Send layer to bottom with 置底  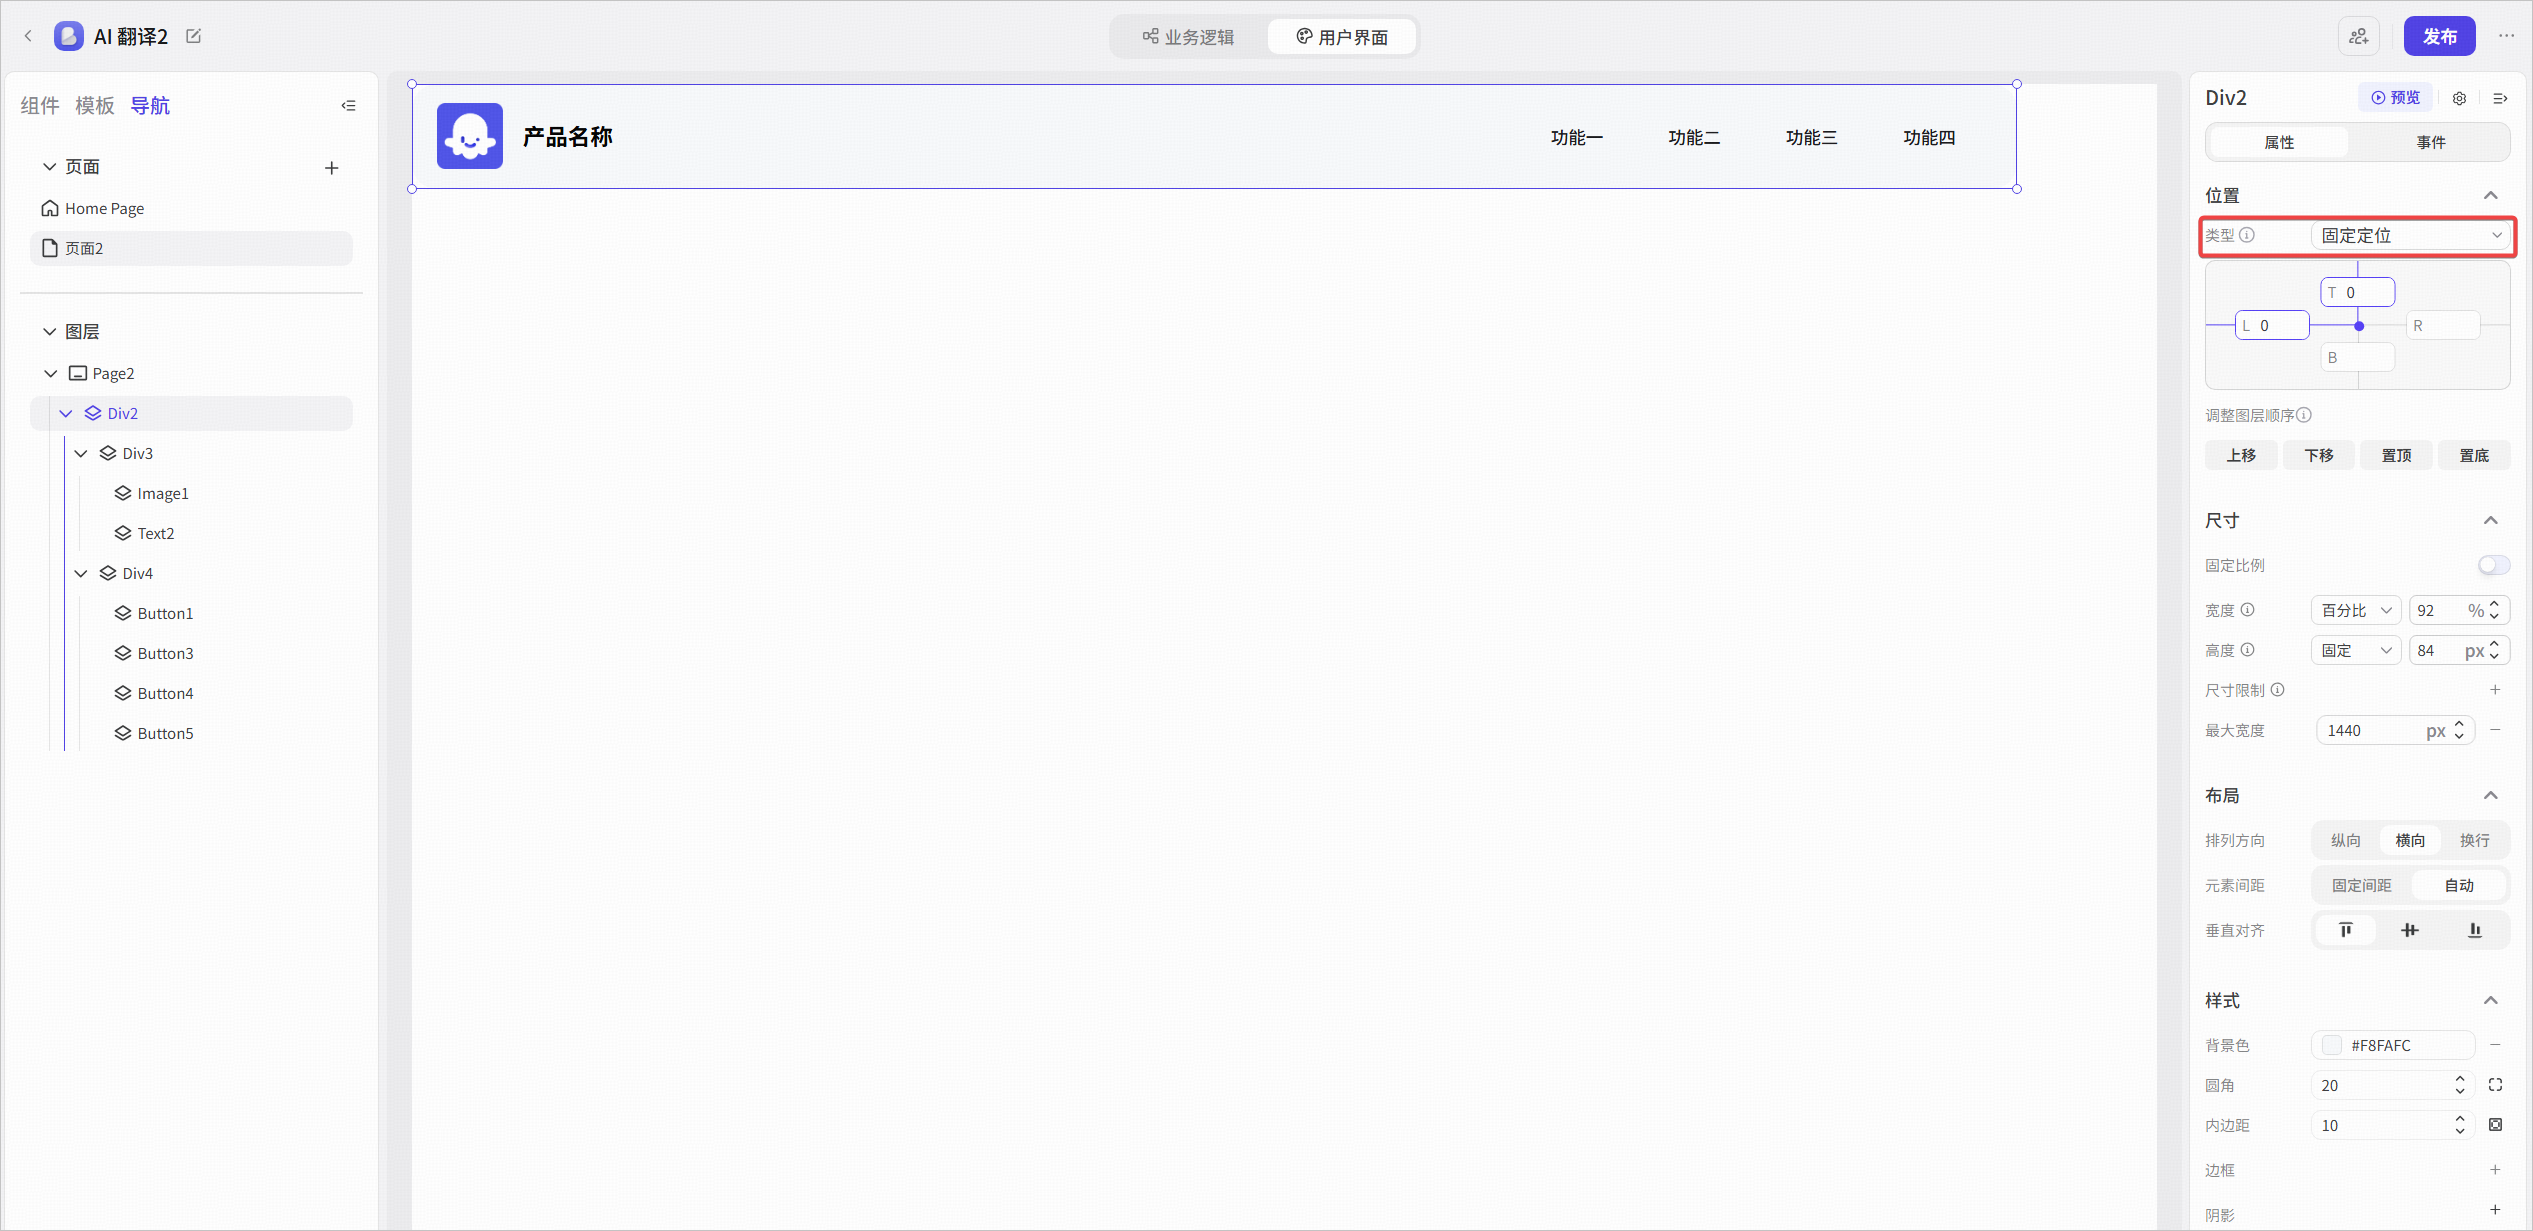[x=2474, y=455]
